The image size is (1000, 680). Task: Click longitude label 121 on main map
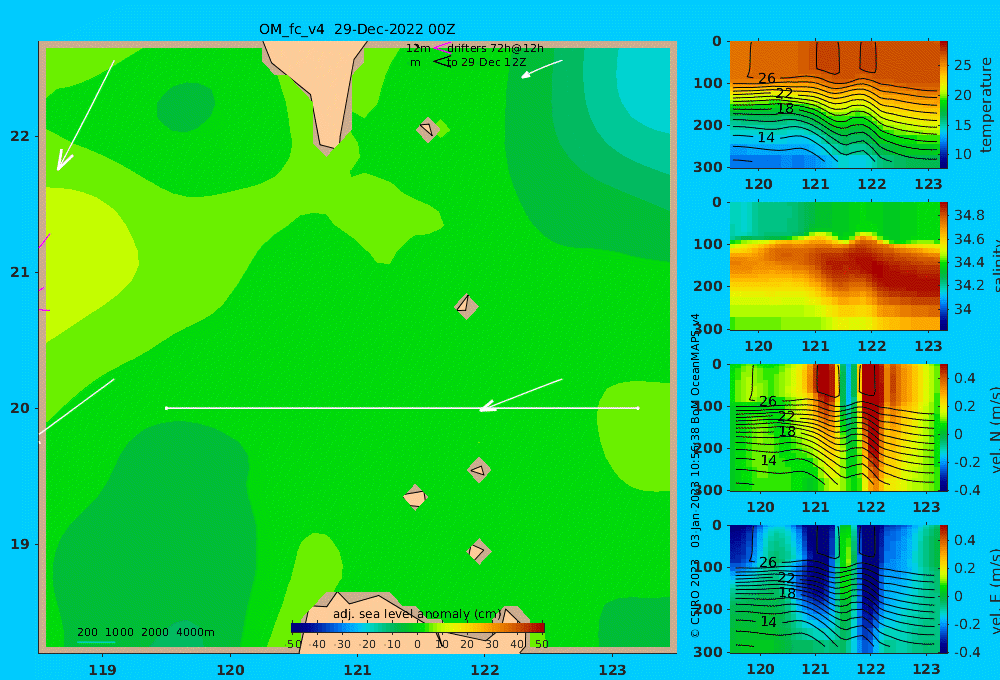[358, 670]
